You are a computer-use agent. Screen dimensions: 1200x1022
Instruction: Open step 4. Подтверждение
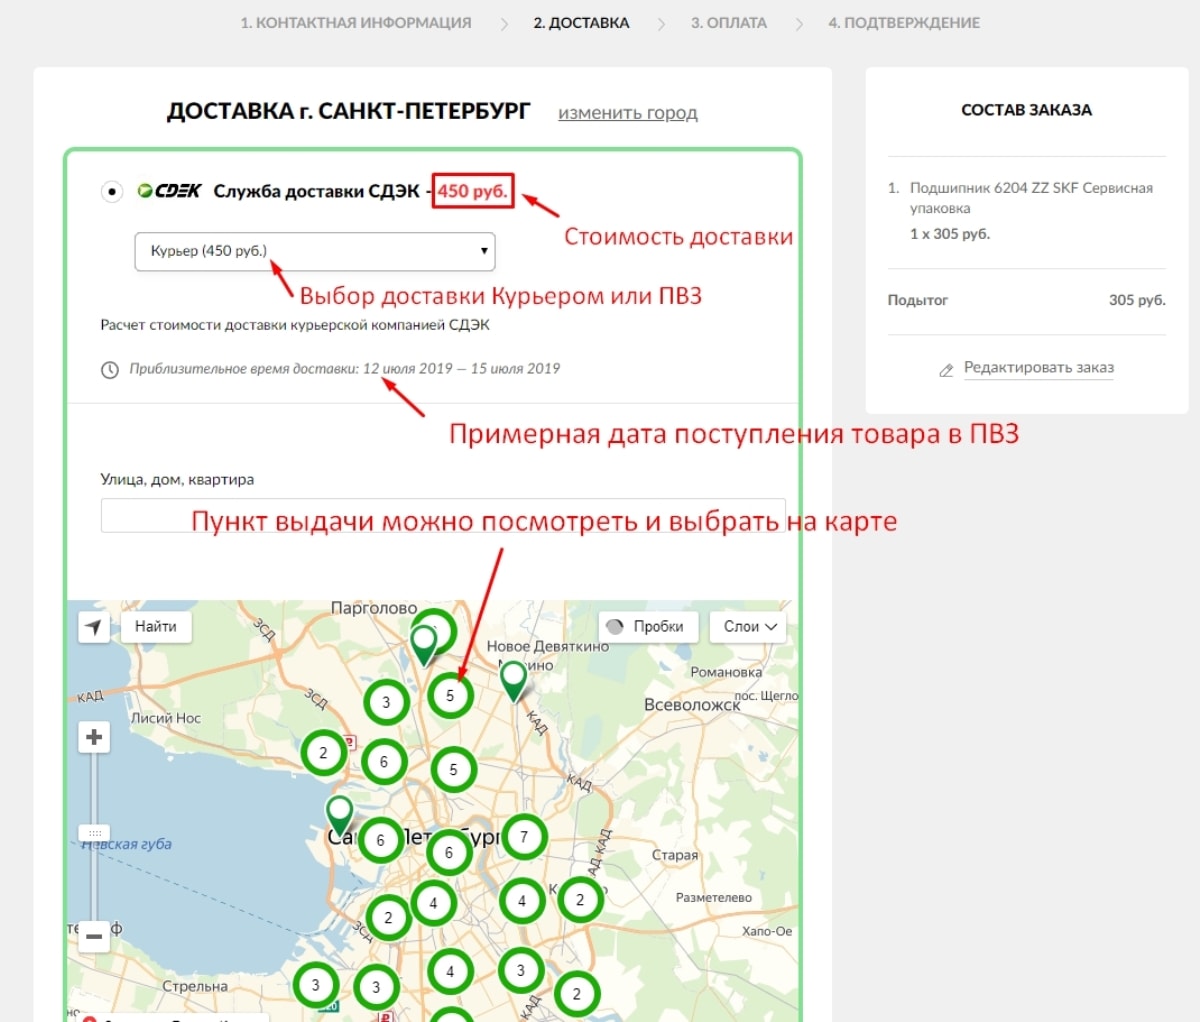tap(903, 23)
